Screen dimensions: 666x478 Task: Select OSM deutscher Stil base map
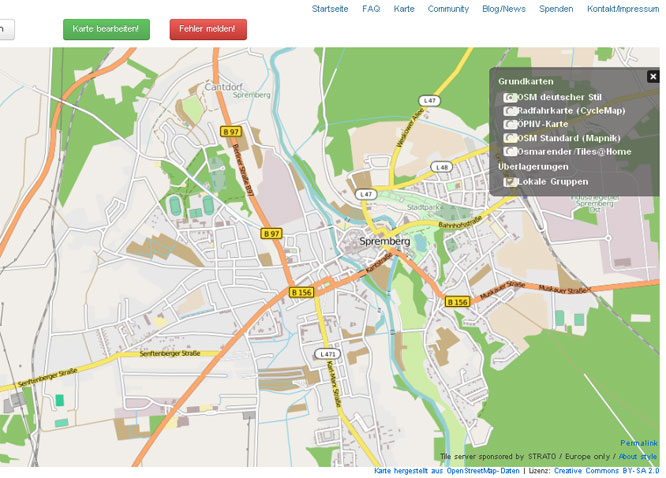coord(511,97)
